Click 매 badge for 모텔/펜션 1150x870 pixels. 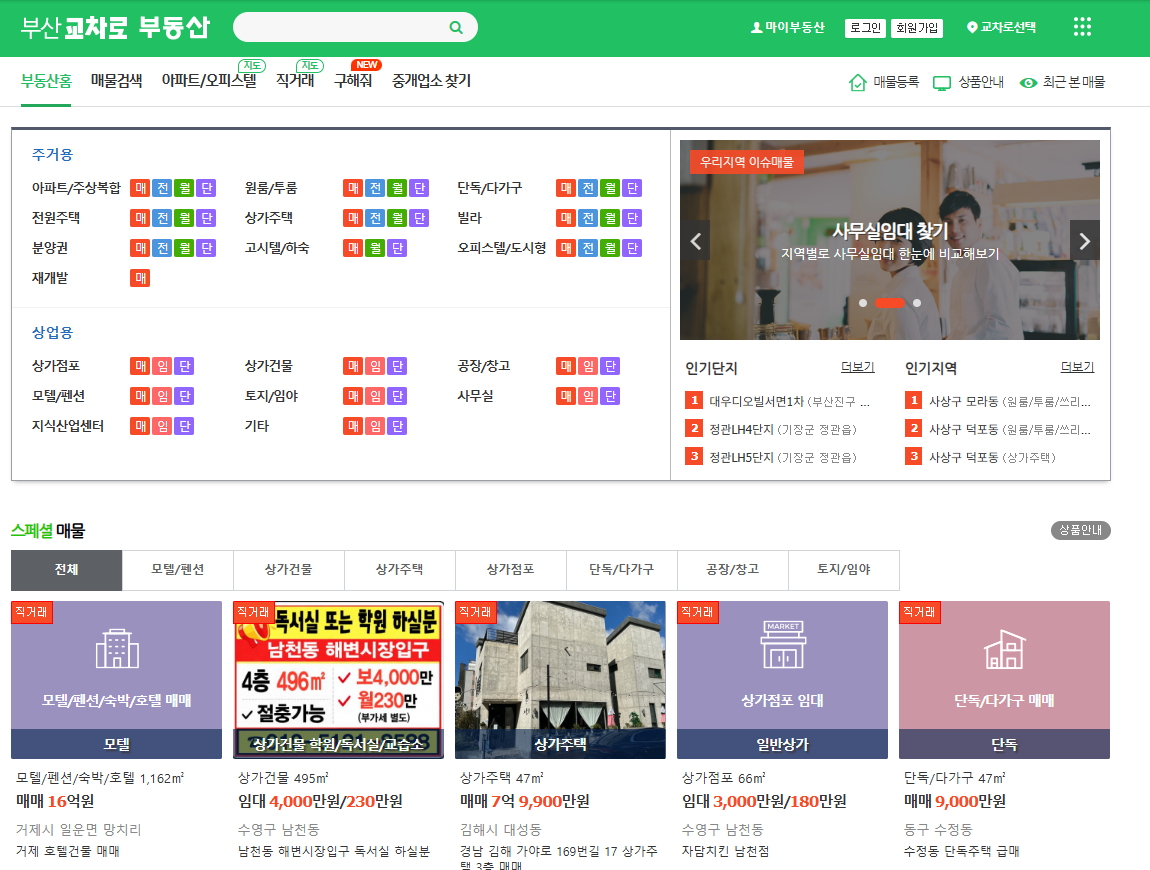coord(140,396)
